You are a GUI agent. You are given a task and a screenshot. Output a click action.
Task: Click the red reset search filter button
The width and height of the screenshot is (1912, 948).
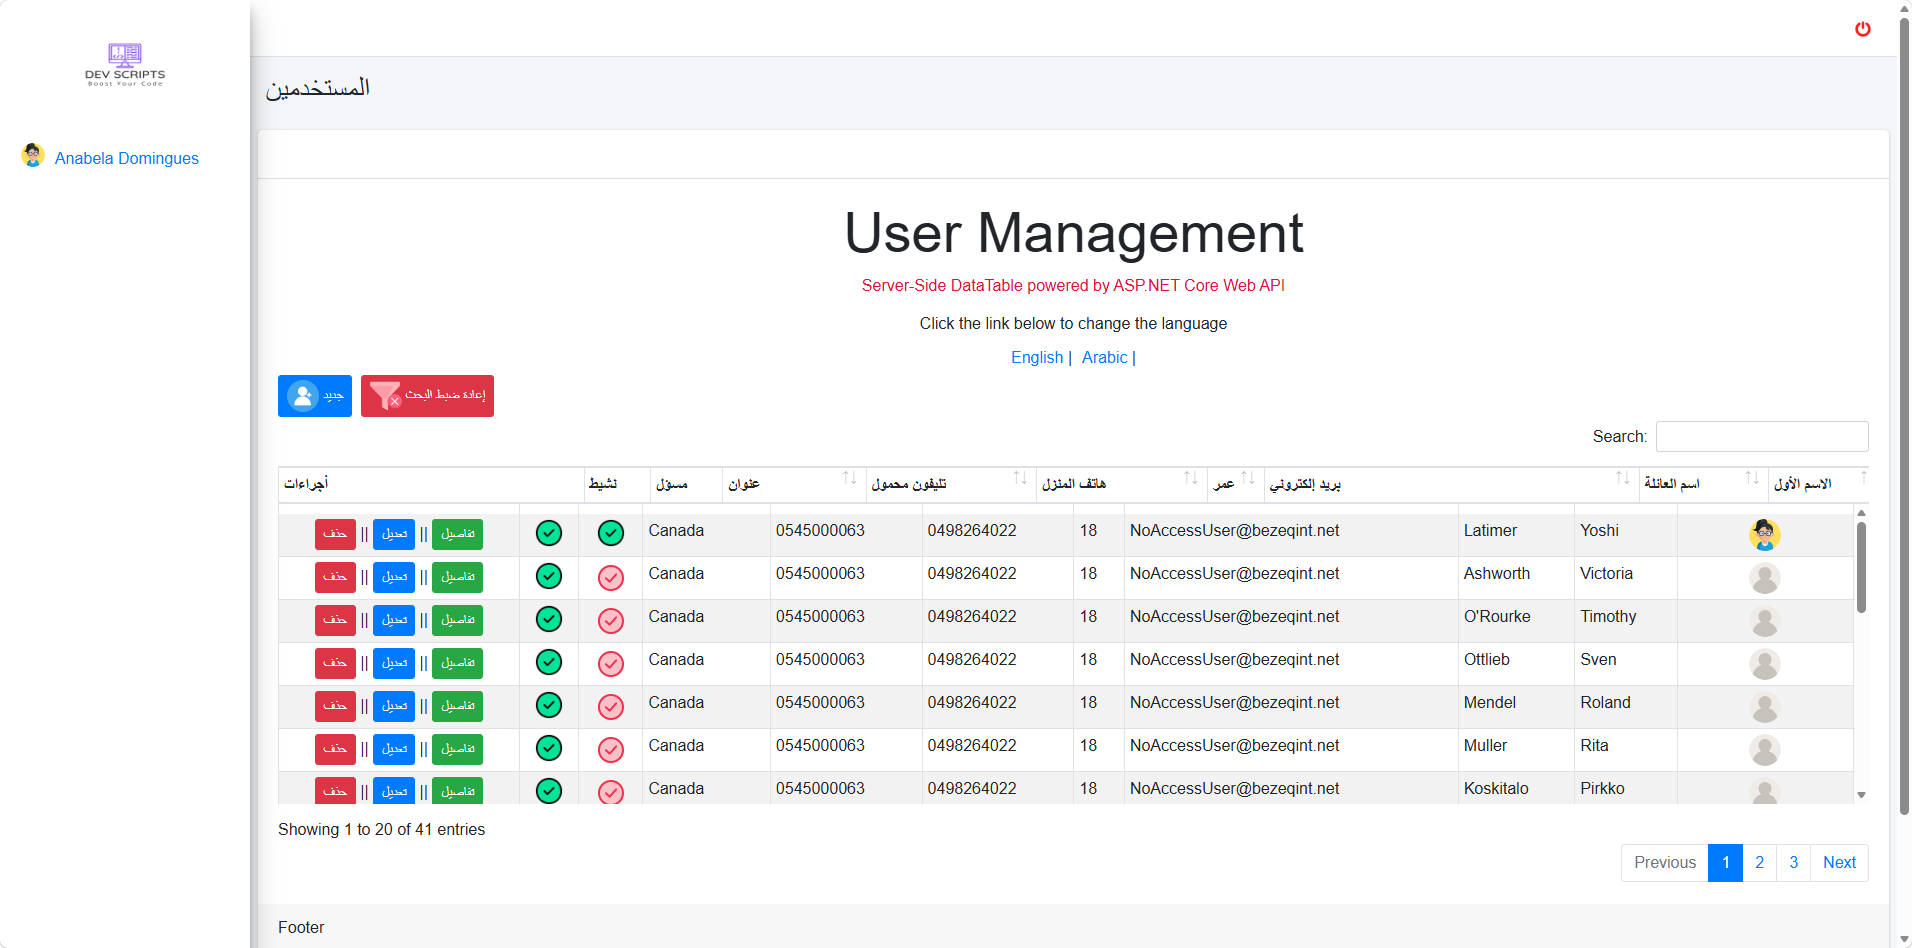pyautogui.click(x=427, y=396)
